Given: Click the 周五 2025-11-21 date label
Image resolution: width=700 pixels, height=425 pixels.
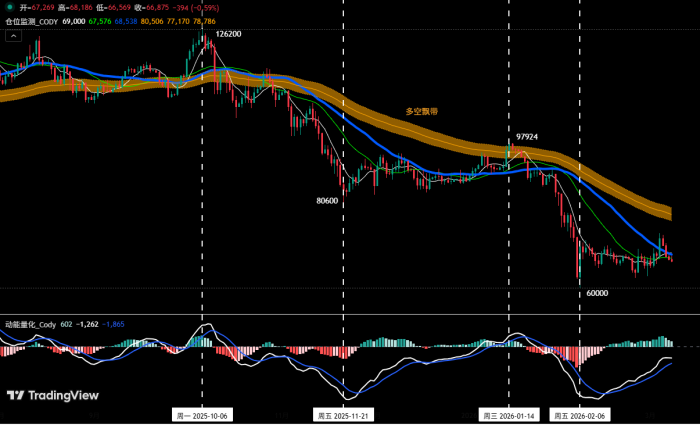Looking at the screenshot, I should pos(344,415).
